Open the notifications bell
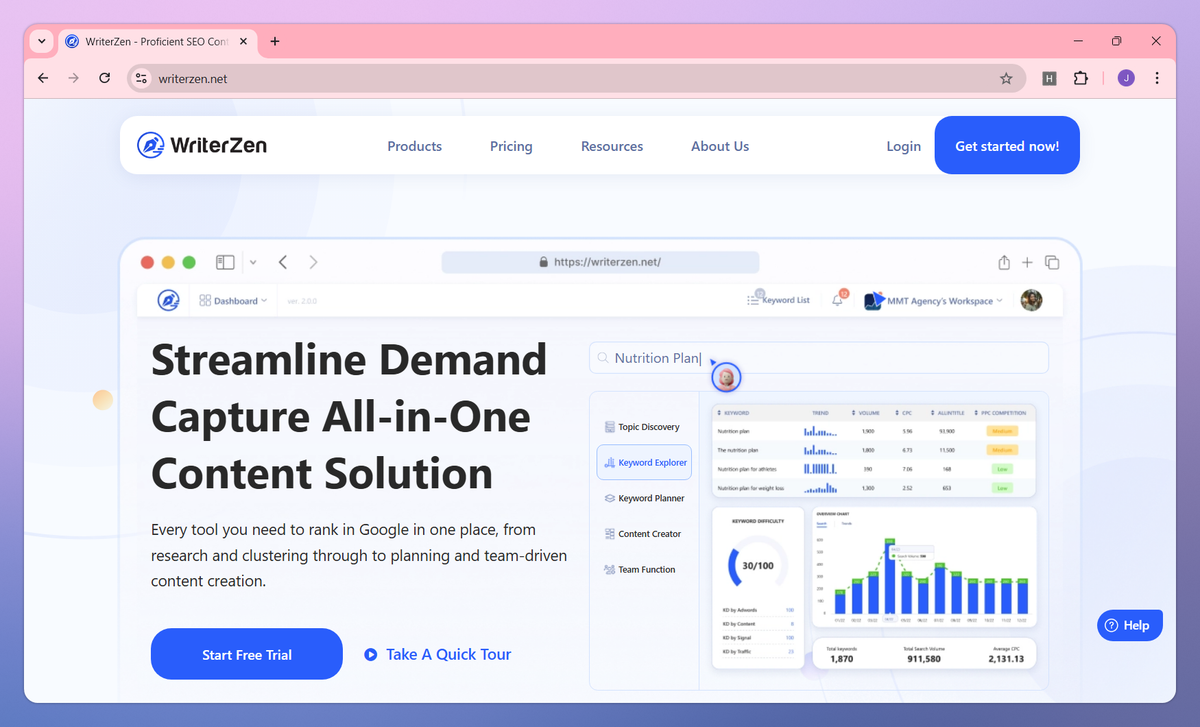Screen dimensions: 1200x727 point(838,299)
